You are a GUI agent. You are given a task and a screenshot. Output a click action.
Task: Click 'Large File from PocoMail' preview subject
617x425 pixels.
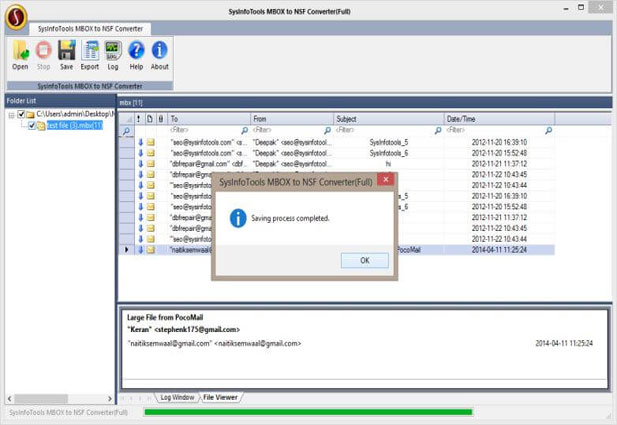(x=165, y=317)
